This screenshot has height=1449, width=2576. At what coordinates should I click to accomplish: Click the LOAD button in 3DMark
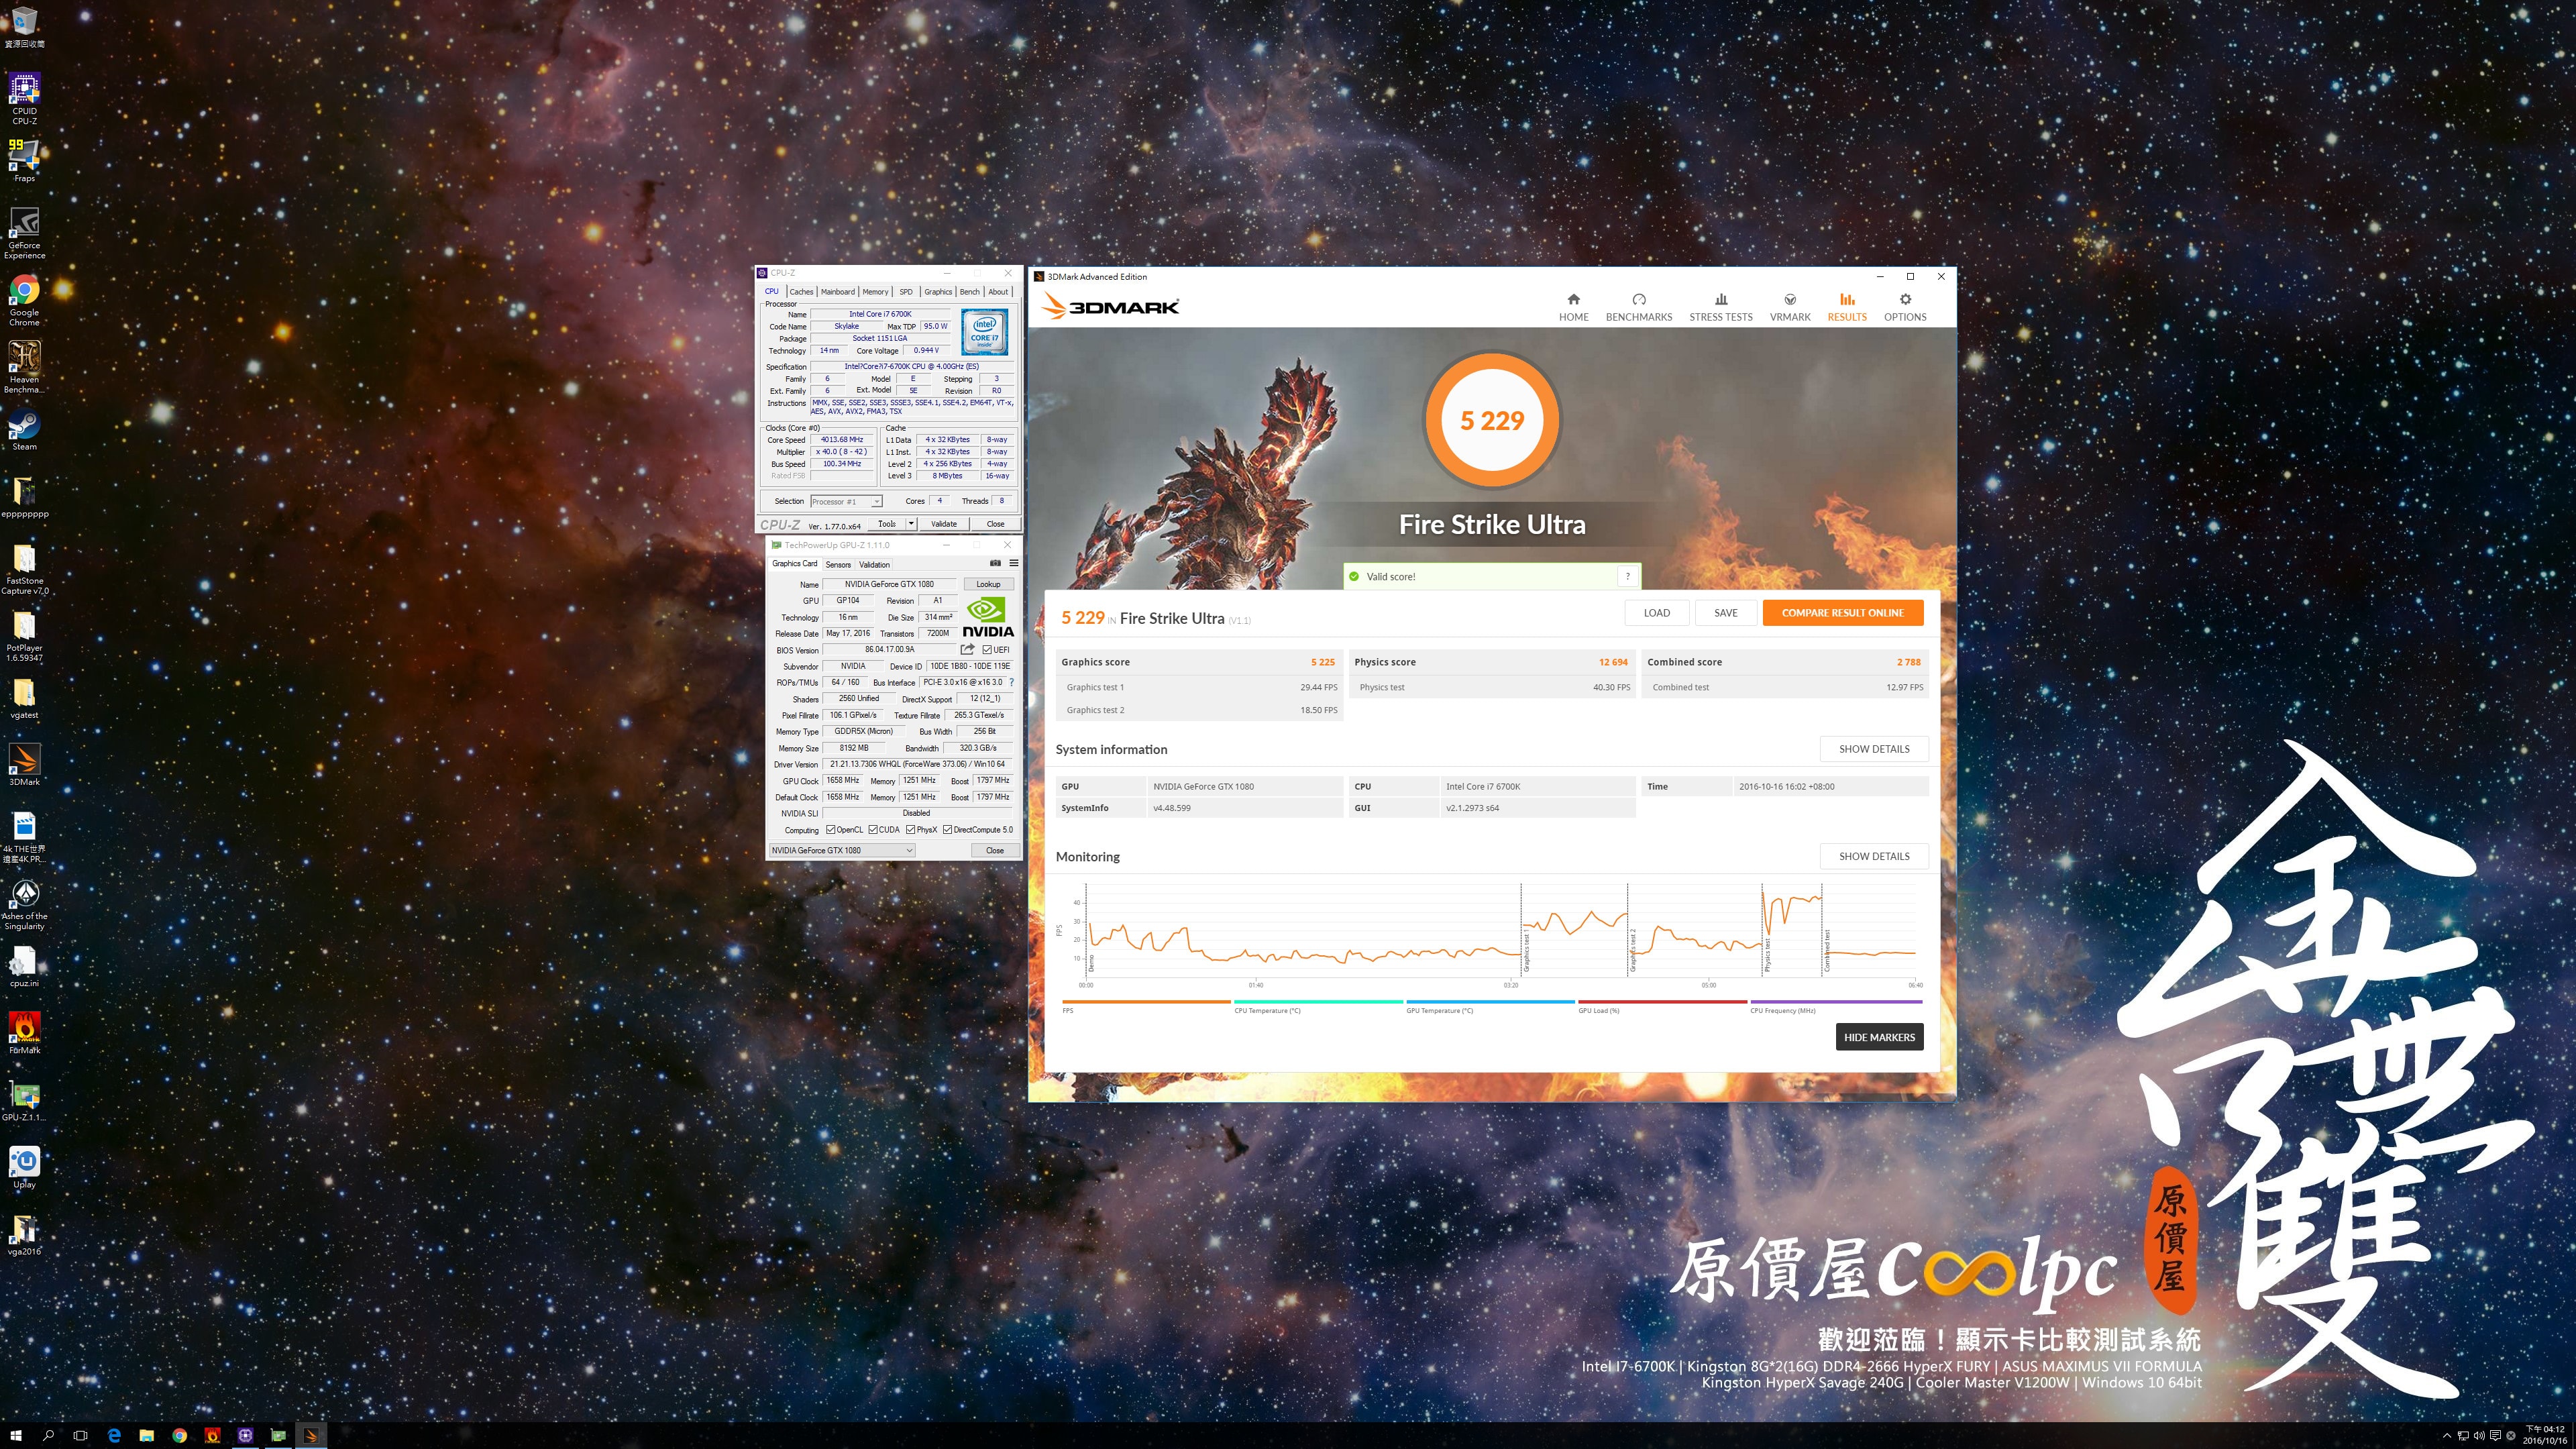(x=1656, y=613)
